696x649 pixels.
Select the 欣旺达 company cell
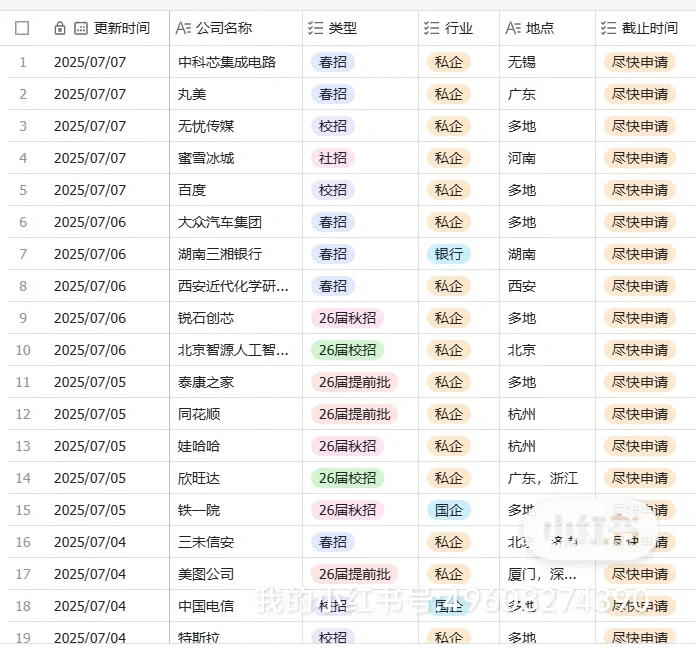coord(236,477)
